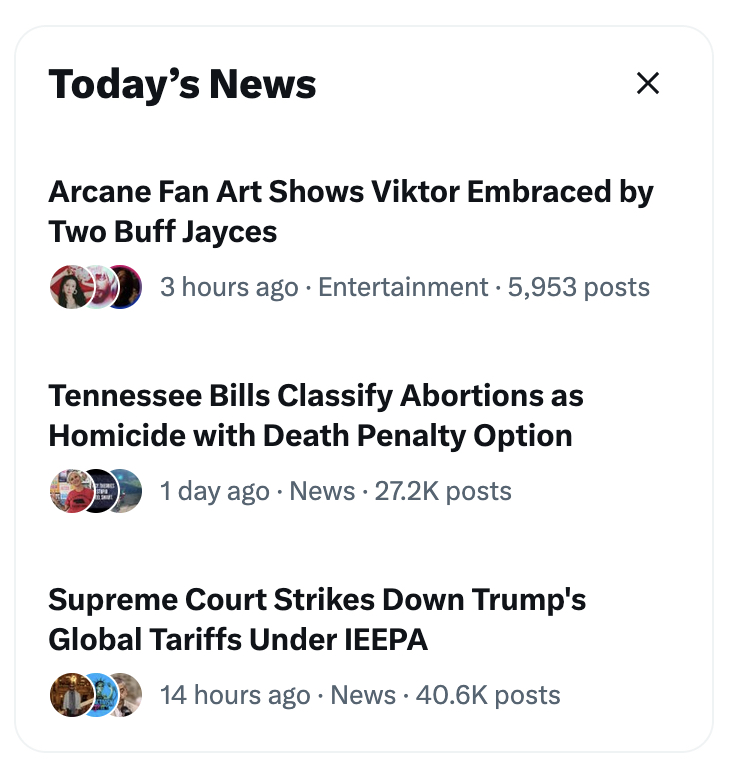
Task: Click the "14 hours ago" timestamp
Action: [x=235, y=696]
